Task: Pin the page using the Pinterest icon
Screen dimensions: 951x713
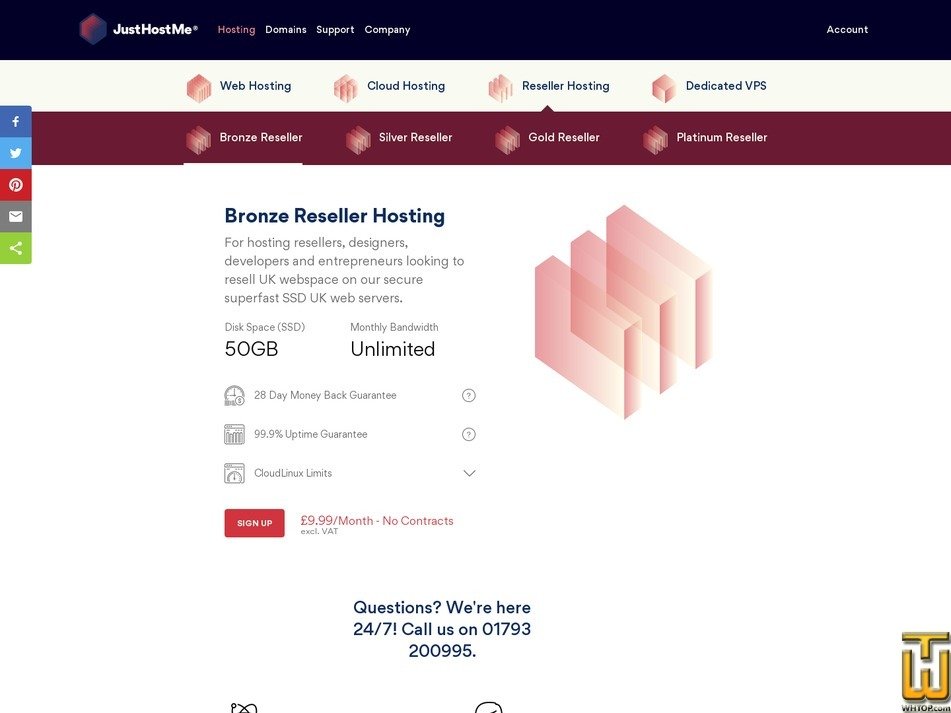Action: (15, 185)
